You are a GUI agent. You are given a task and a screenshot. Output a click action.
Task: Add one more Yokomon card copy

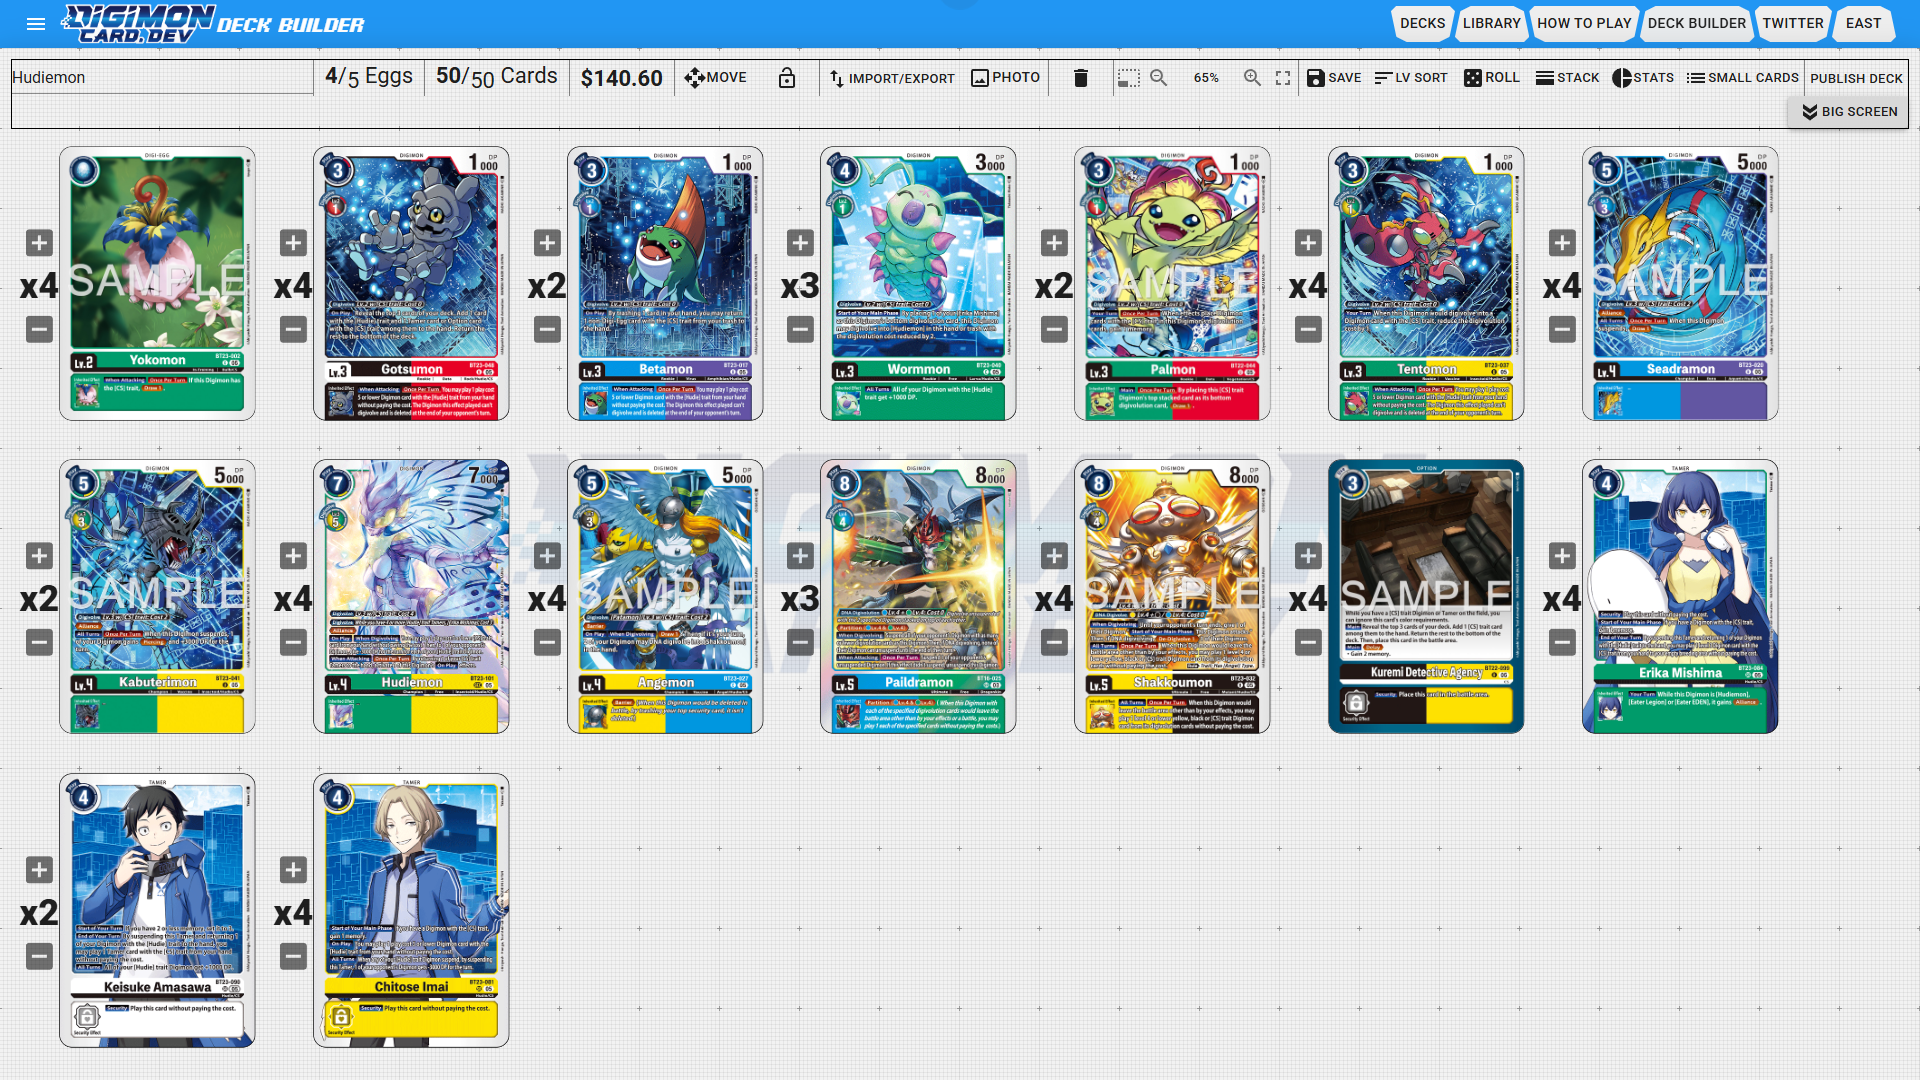[x=39, y=243]
